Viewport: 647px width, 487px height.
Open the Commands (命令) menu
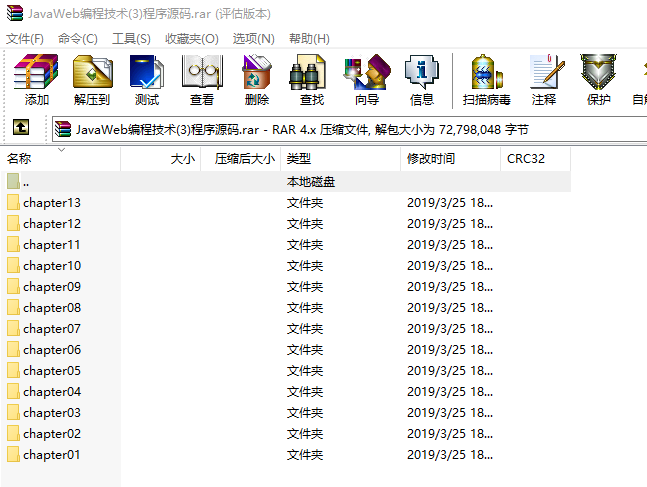point(78,39)
